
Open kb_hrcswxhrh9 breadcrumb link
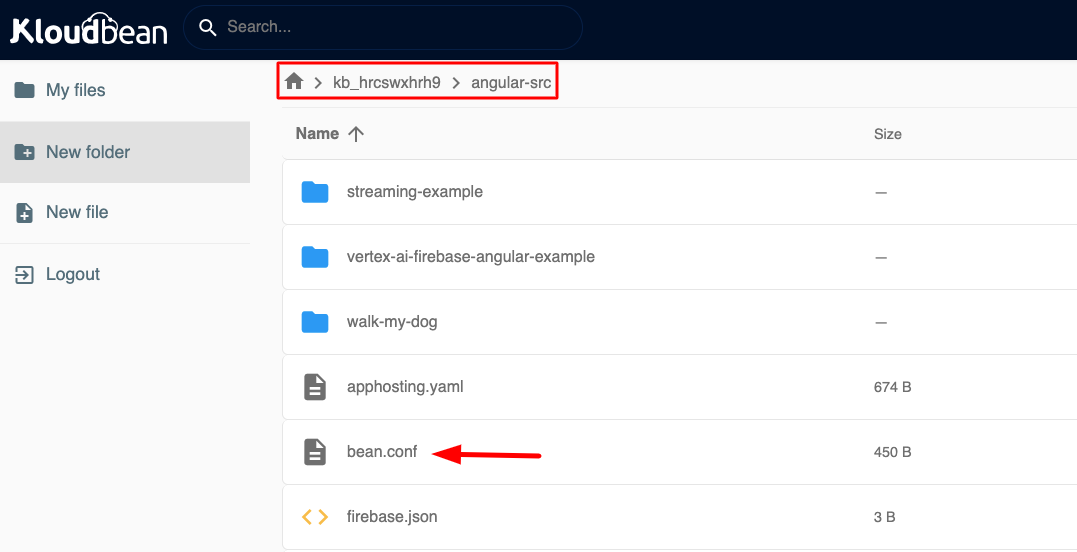click(387, 83)
